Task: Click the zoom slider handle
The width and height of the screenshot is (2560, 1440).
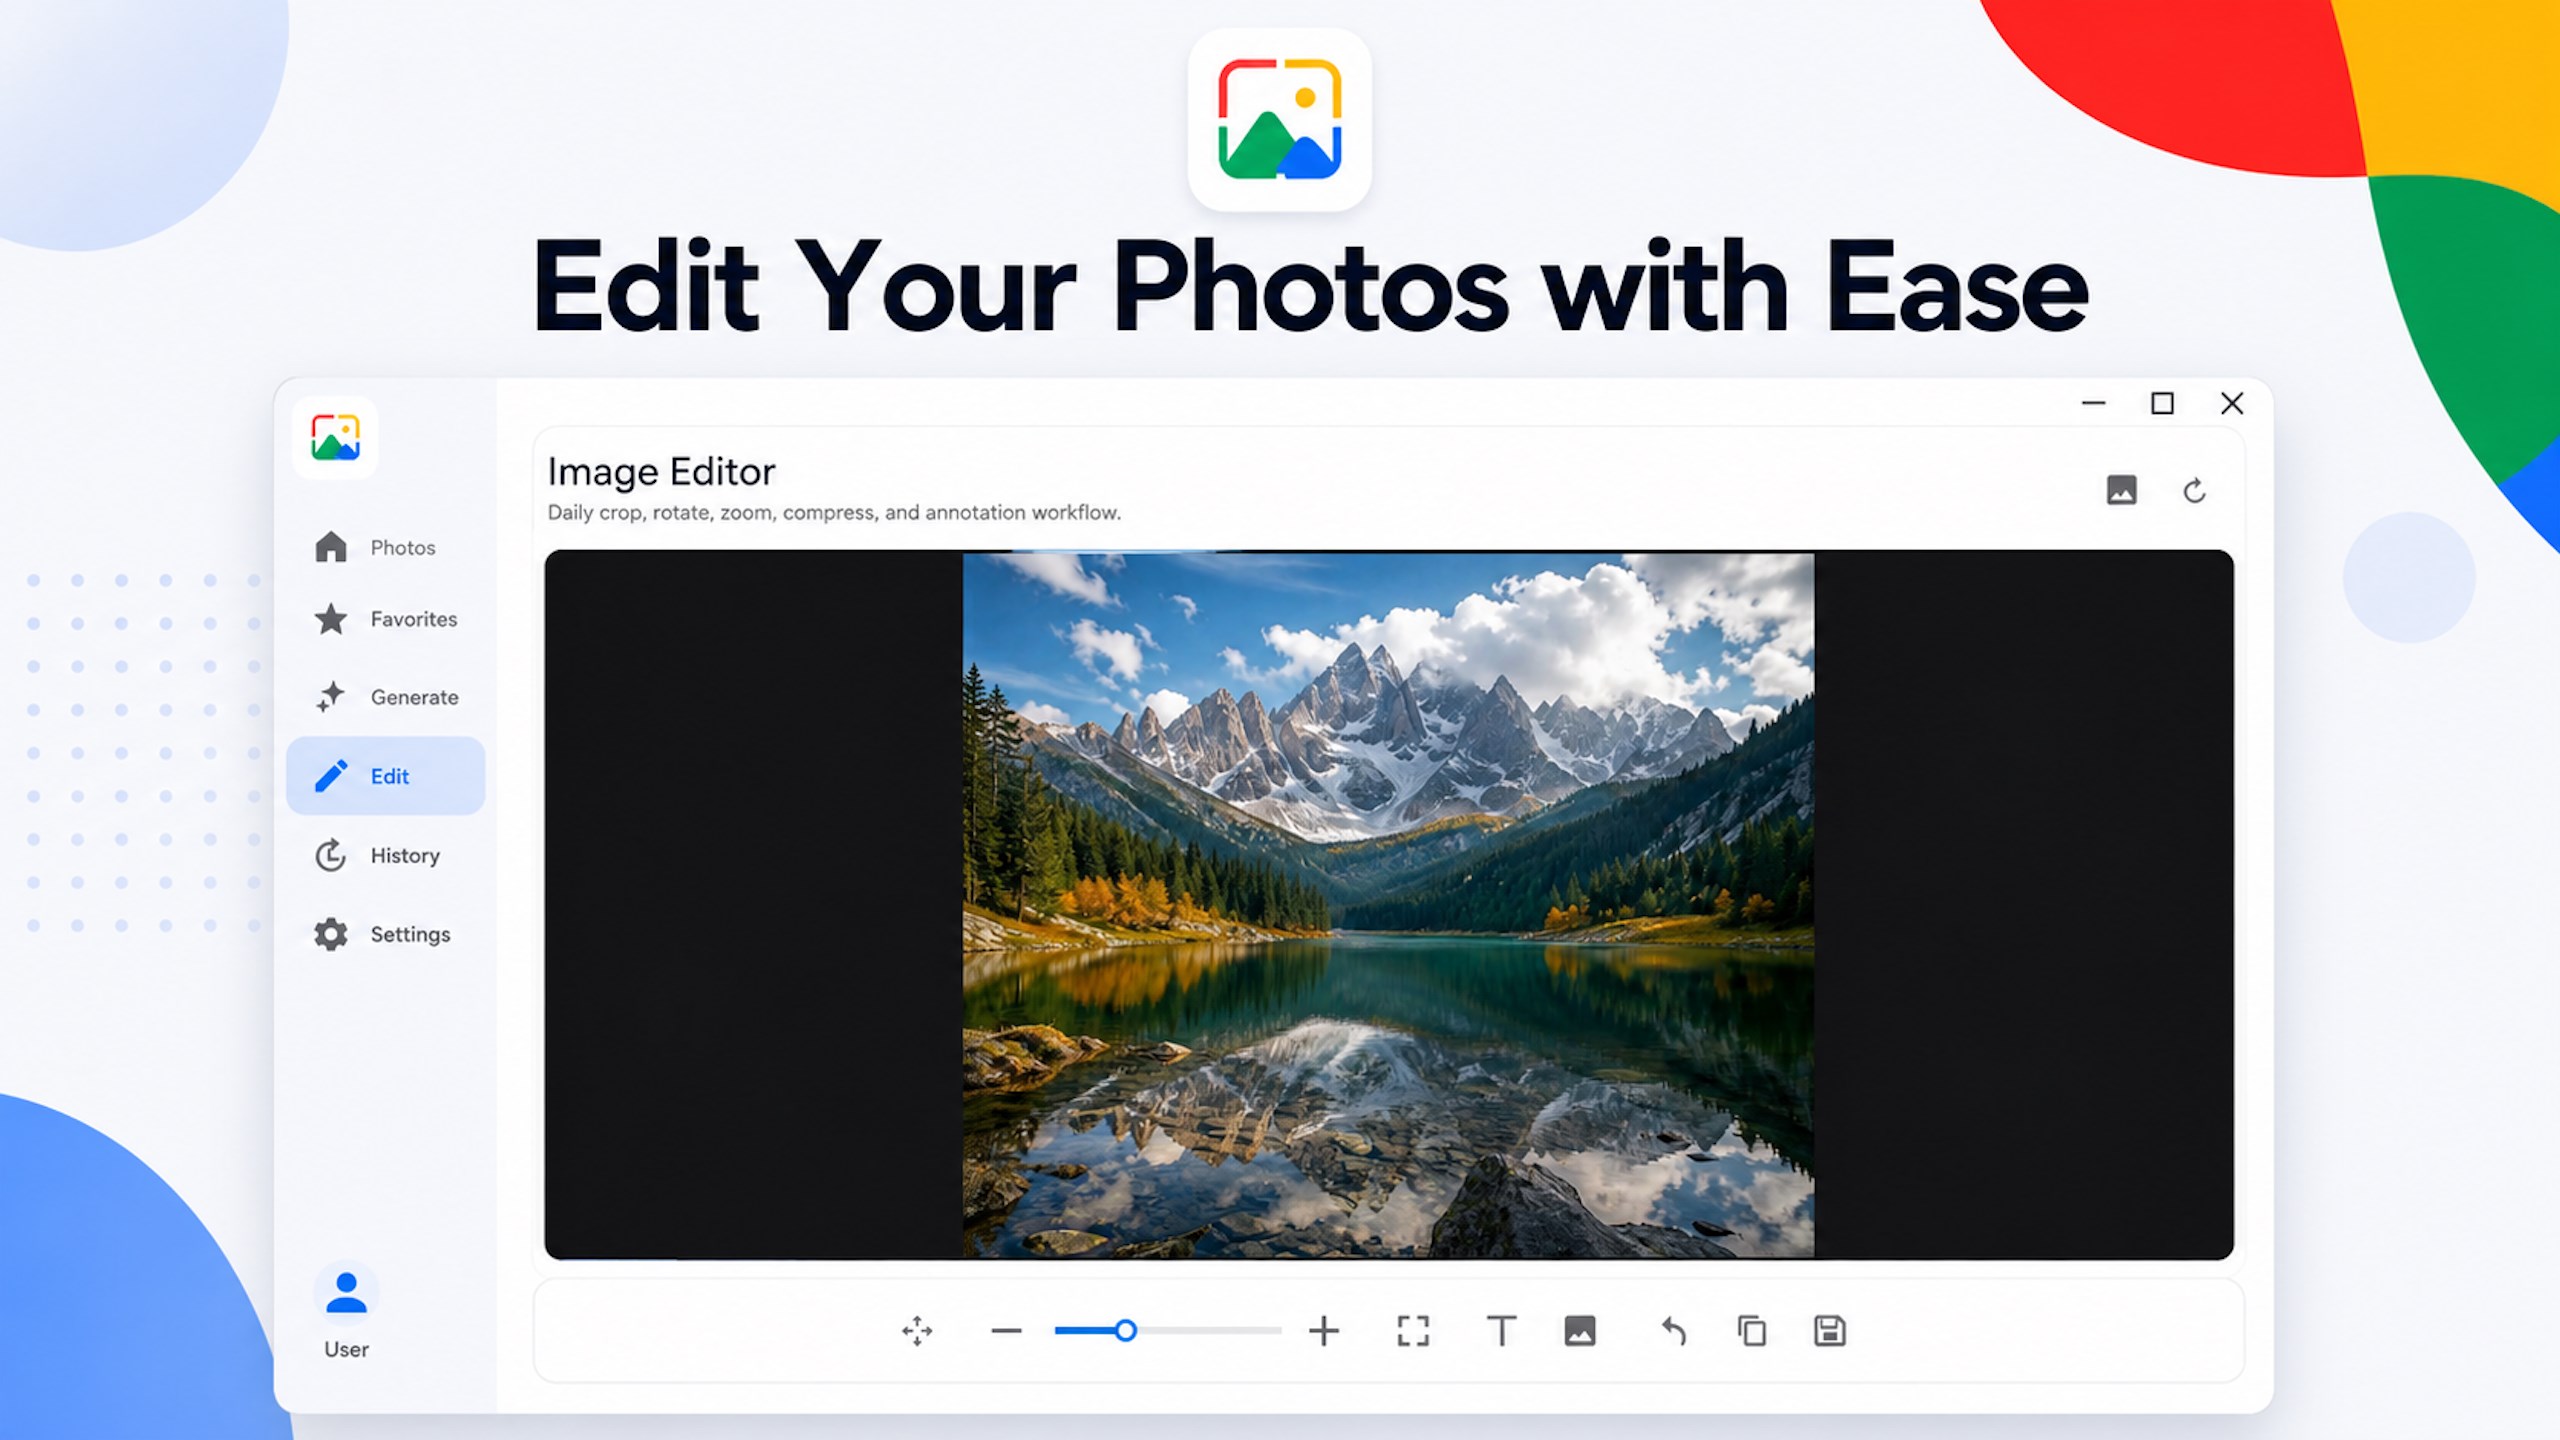Action: [x=1125, y=1331]
